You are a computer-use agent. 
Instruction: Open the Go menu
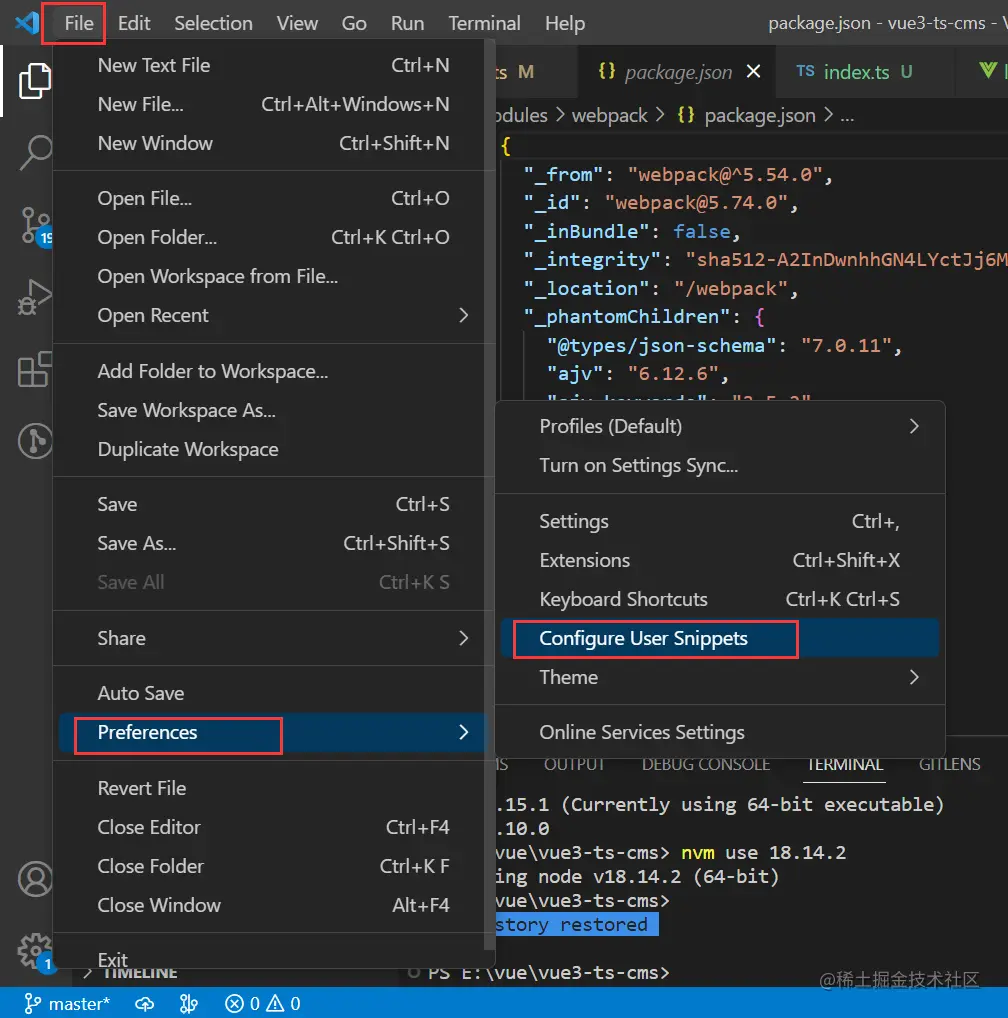coord(354,23)
